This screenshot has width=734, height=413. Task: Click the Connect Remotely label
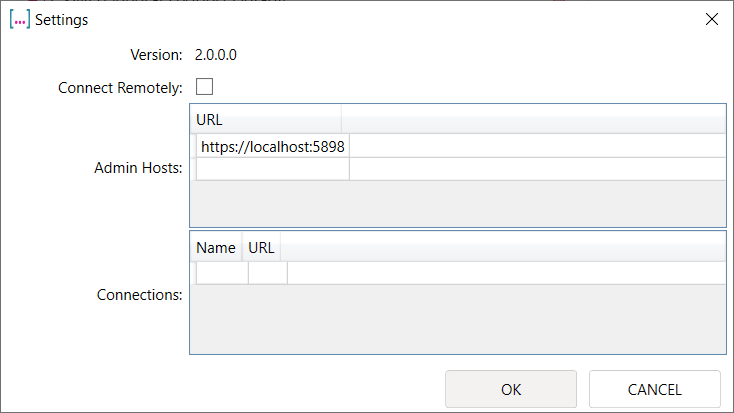tap(120, 87)
